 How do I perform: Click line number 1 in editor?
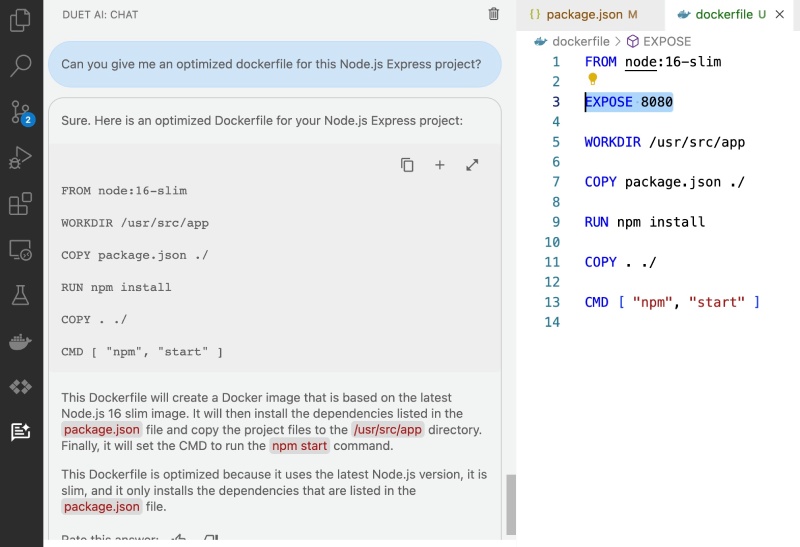(x=556, y=62)
